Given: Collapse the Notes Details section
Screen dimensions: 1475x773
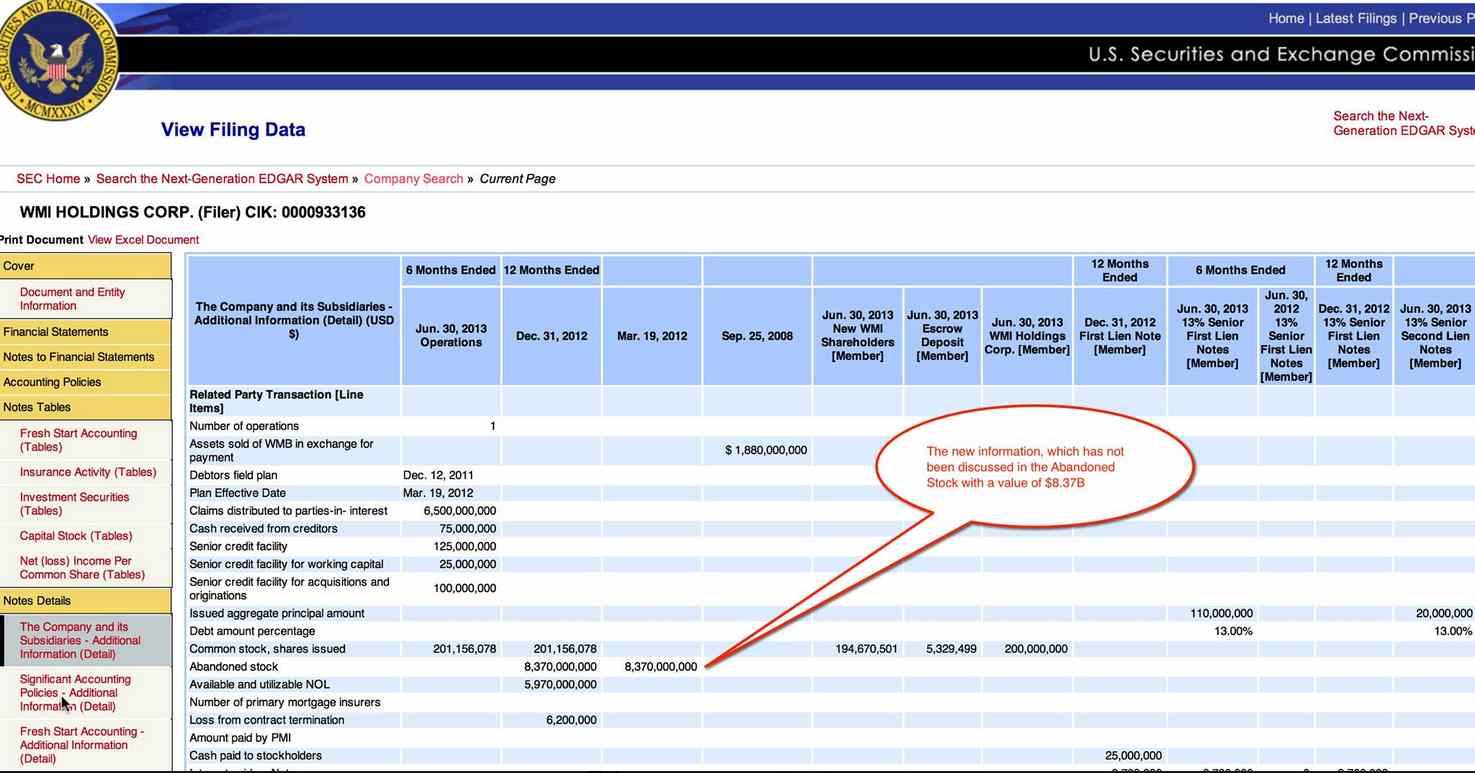Looking at the screenshot, I should [x=86, y=601].
